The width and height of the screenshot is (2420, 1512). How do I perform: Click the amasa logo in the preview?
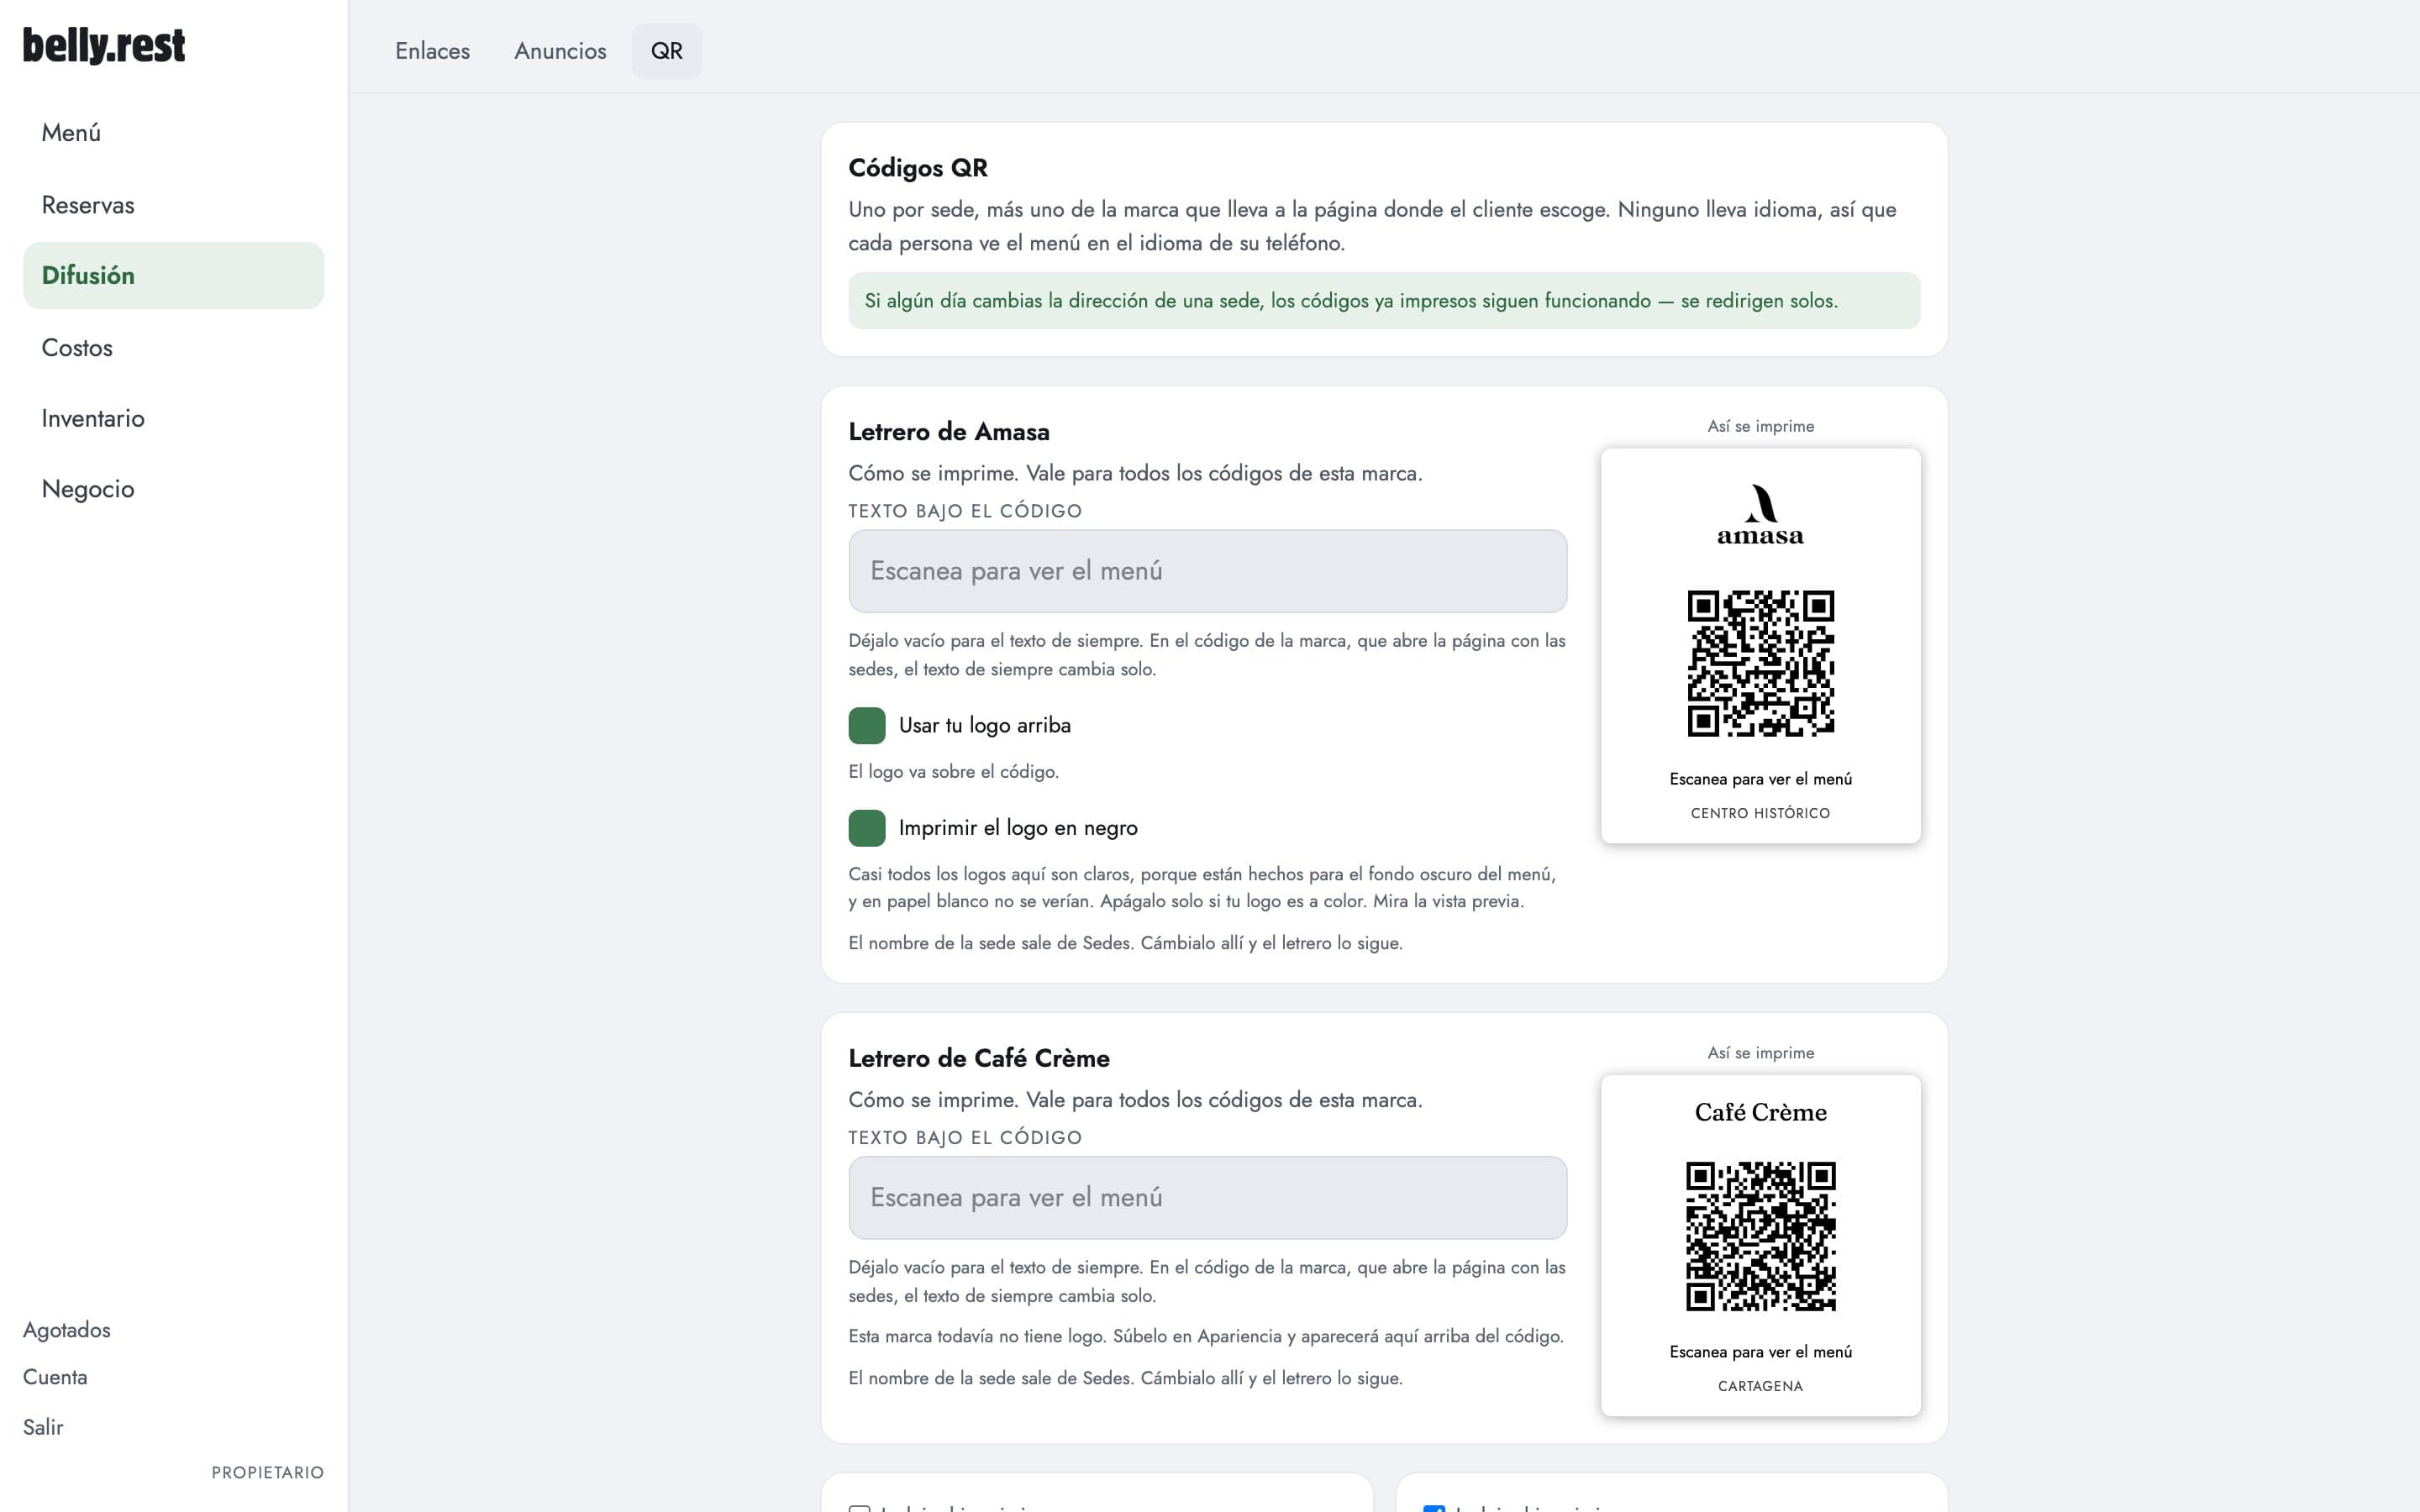coord(1760,515)
